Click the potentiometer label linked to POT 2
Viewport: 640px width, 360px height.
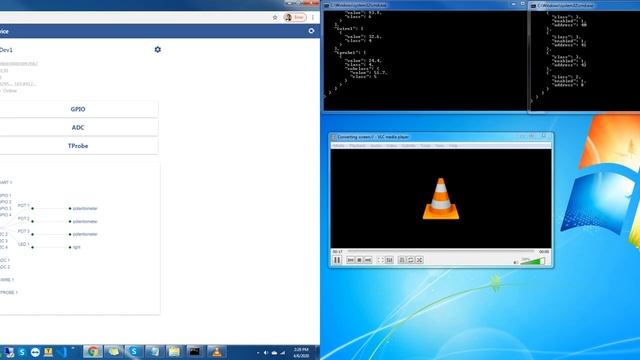[x=85, y=222]
